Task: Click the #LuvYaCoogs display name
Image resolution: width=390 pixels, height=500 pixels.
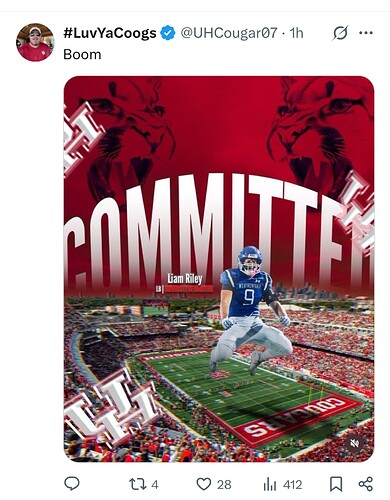Action: tap(110, 33)
